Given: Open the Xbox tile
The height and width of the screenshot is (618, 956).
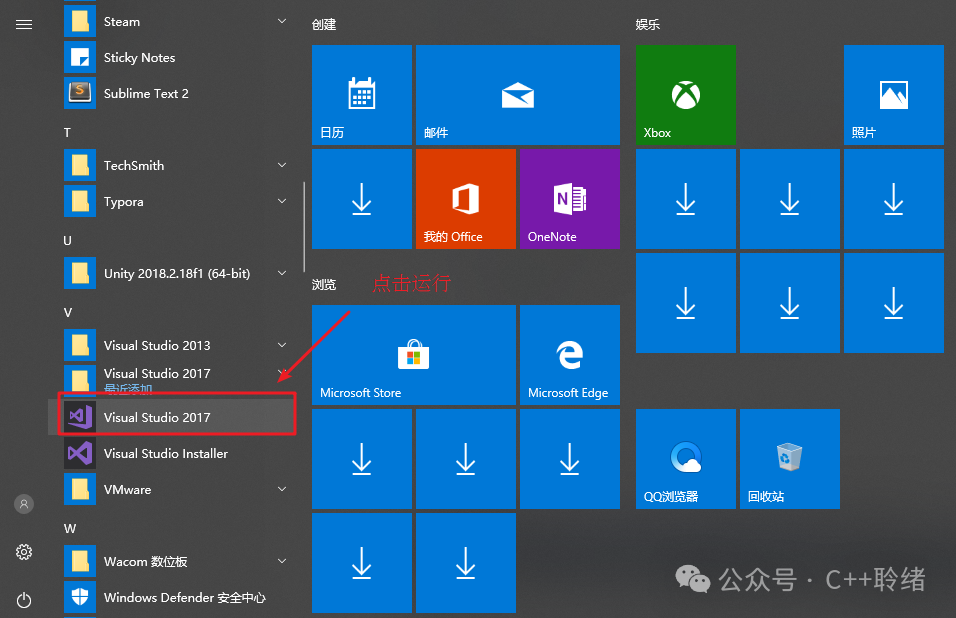Looking at the screenshot, I should pyautogui.click(x=686, y=95).
